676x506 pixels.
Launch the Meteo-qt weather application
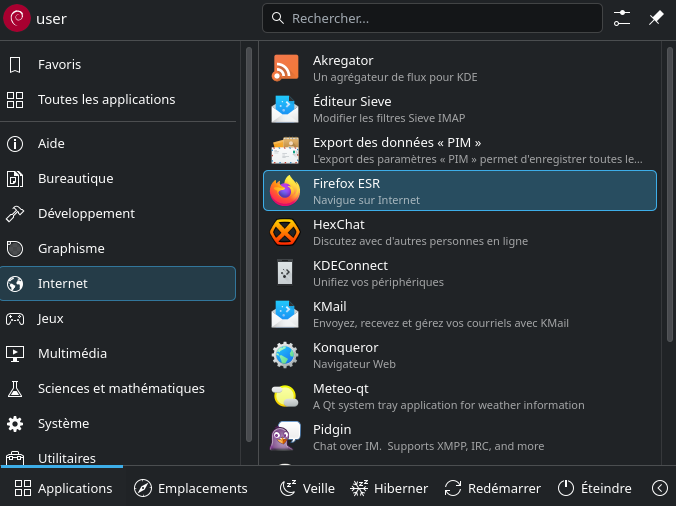click(x=459, y=396)
